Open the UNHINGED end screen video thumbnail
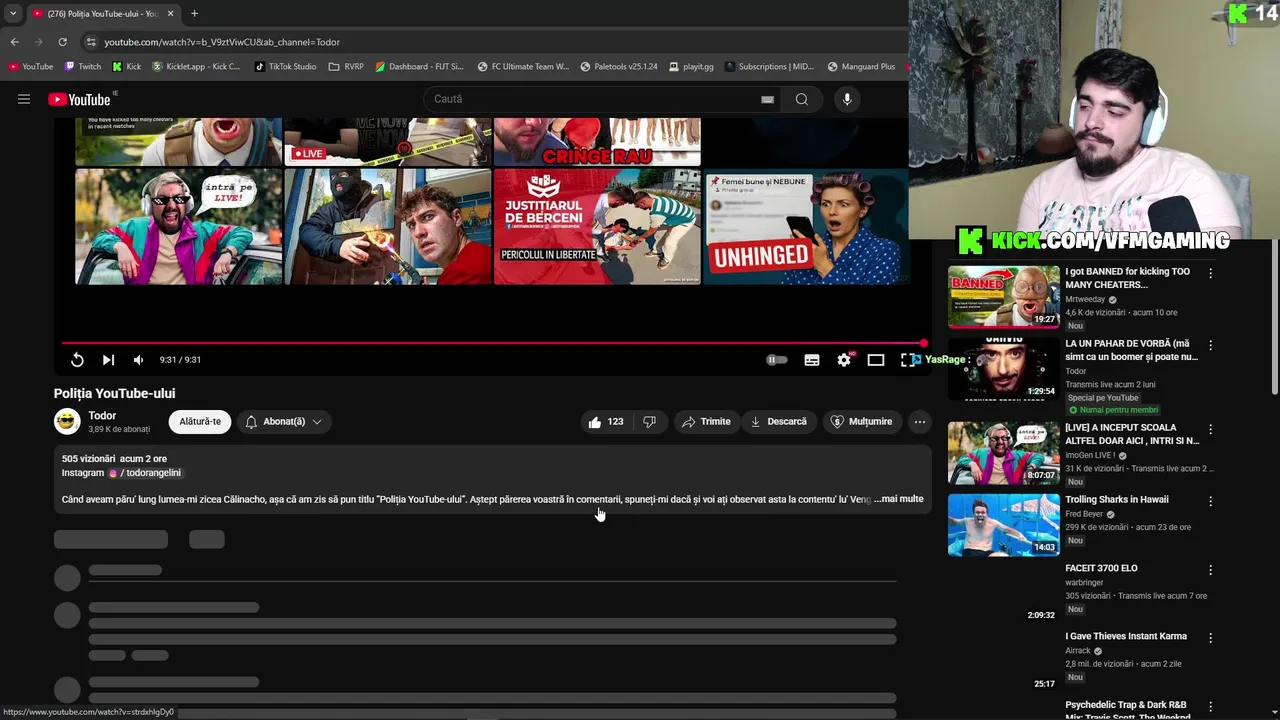Image resolution: width=1280 pixels, height=720 pixels. click(x=806, y=226)
